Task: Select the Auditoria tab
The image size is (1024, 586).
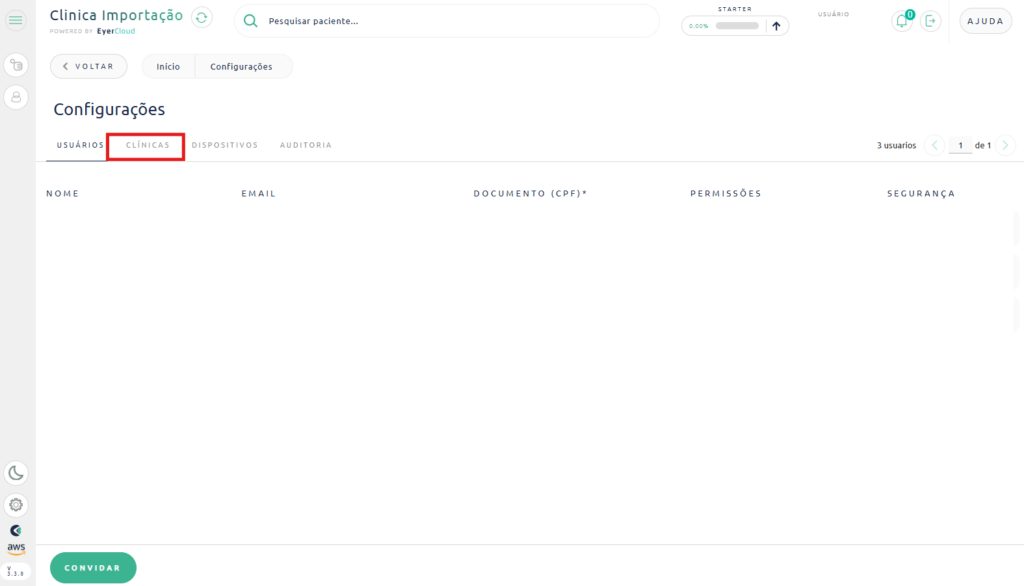Action: coord(305,145)
